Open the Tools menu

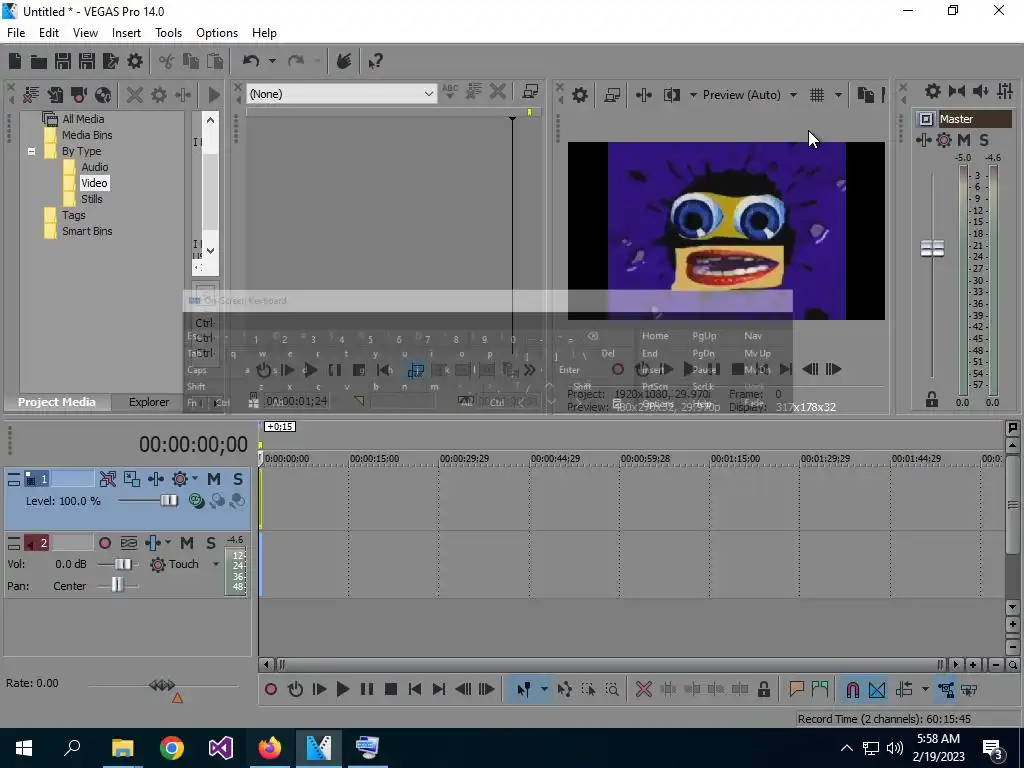tap(168, 33)
